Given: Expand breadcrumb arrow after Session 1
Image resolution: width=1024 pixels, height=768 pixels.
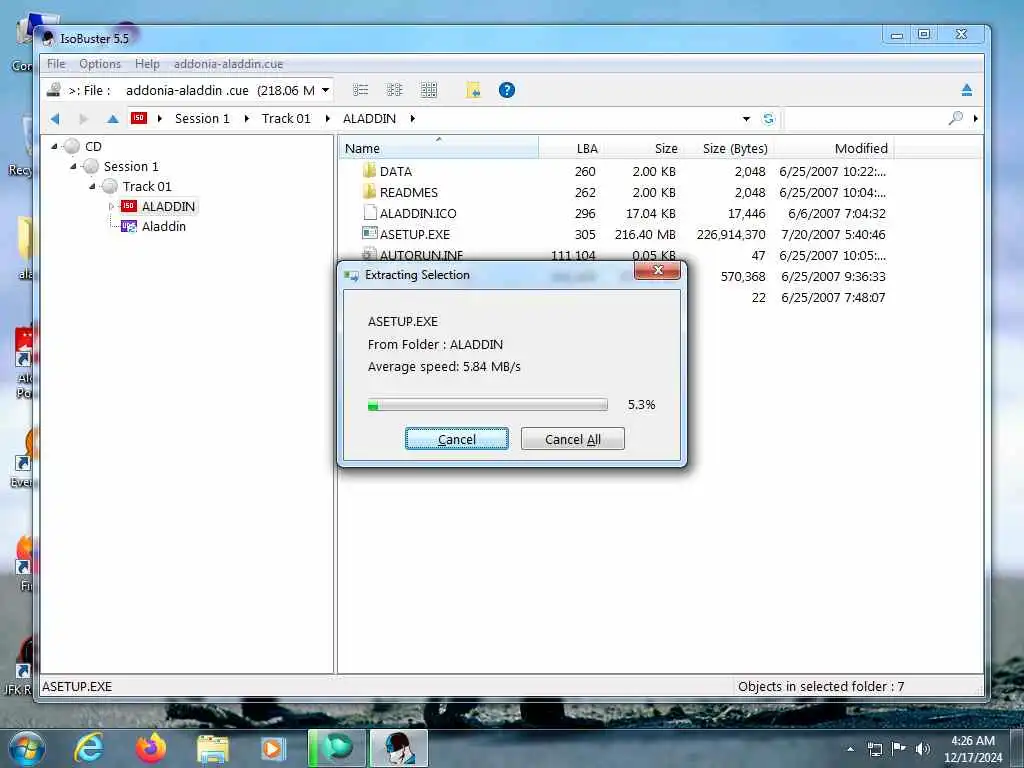Looking at the screenshot, I should click(x=246, y=118).
